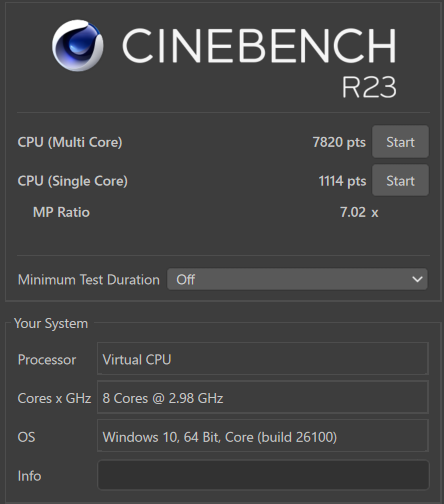Click the MP Ratio label
Viewport: 444px width, 504px height.
pyautogui.click(x=61, y=212)
